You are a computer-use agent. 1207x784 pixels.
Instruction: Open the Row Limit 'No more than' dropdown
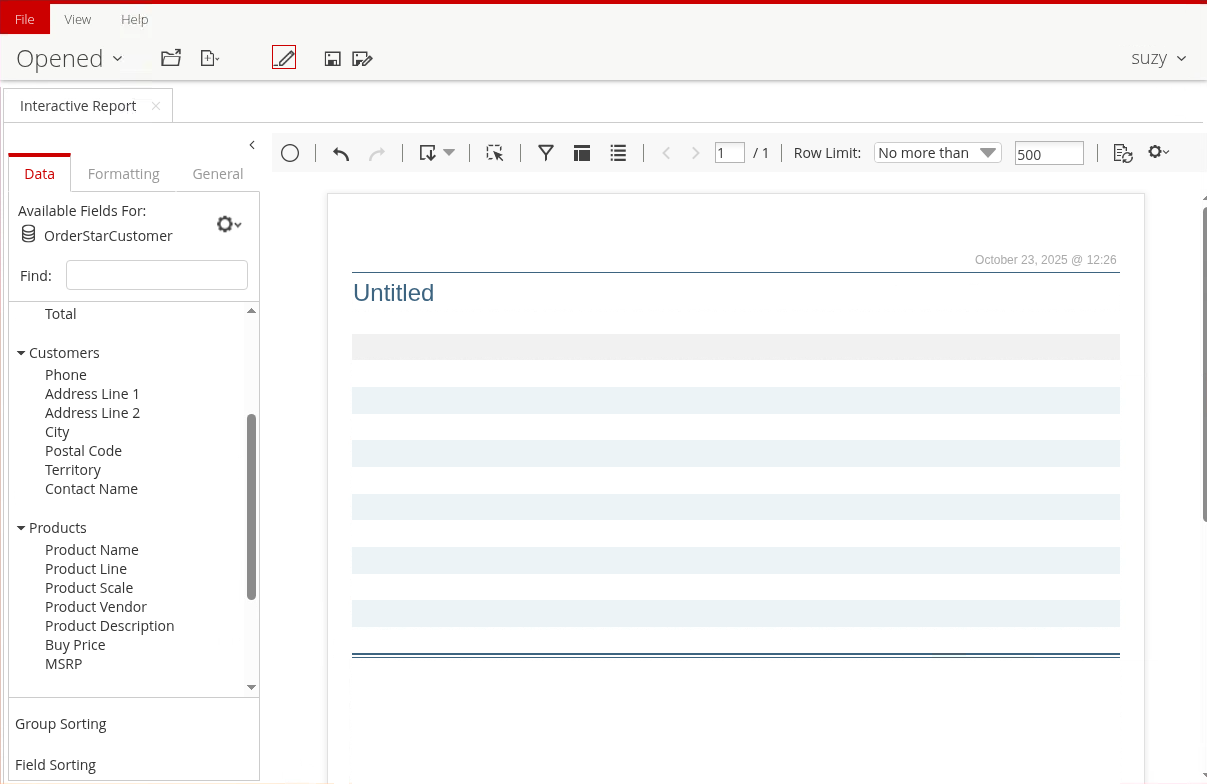tap(937, 153)
